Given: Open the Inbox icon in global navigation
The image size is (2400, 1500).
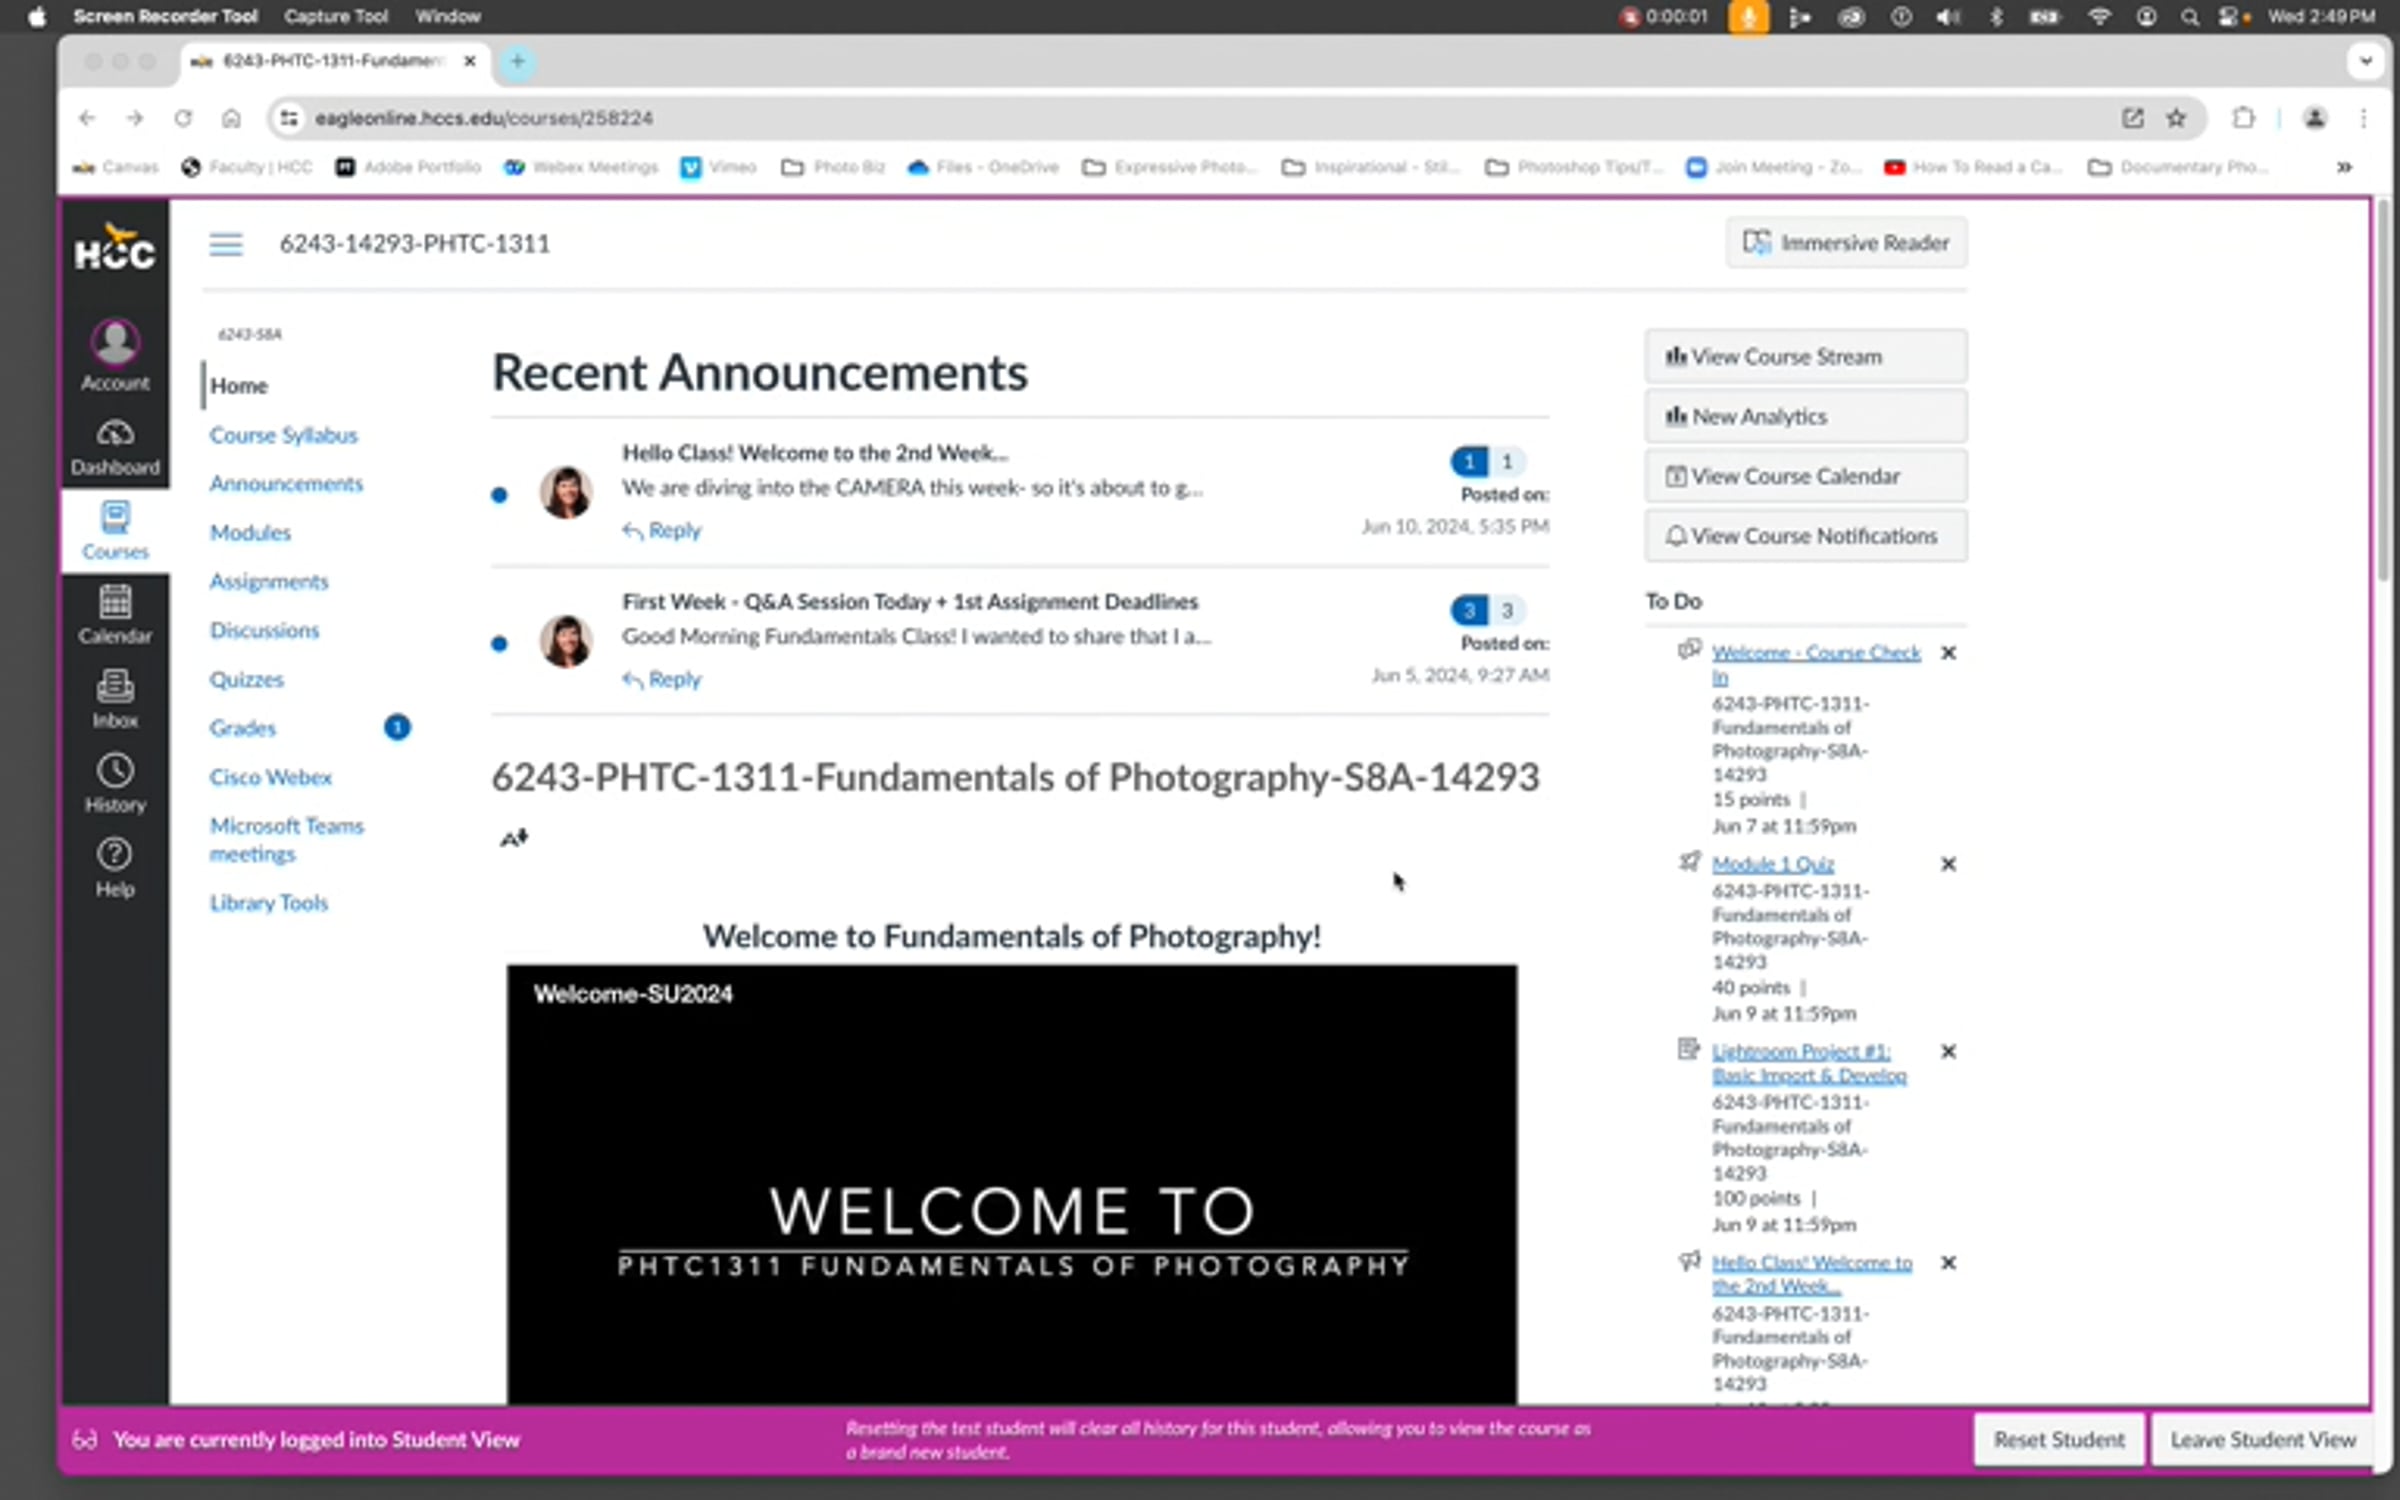Looking at the screenshot, I should pyautogui.click(x=115, y=687).
